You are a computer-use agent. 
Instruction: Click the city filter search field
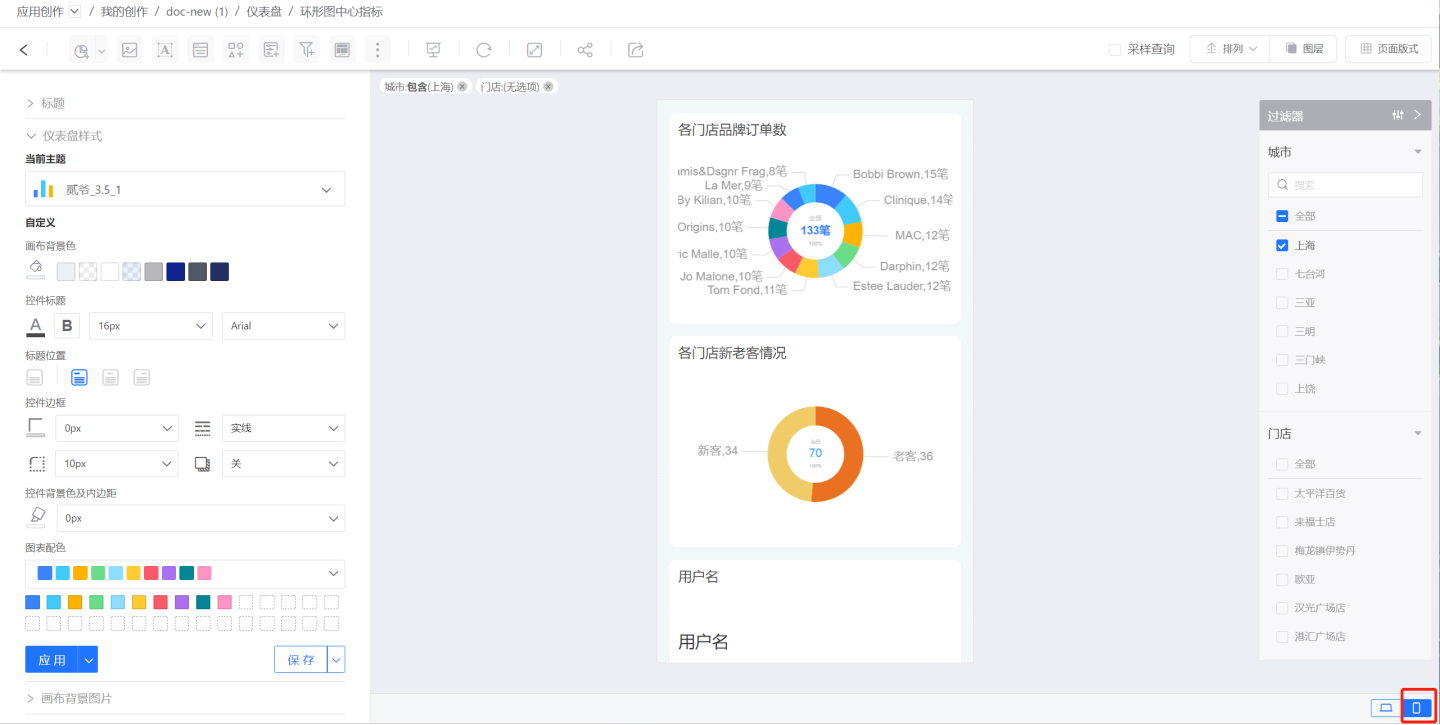click(x=1345, y=185)
